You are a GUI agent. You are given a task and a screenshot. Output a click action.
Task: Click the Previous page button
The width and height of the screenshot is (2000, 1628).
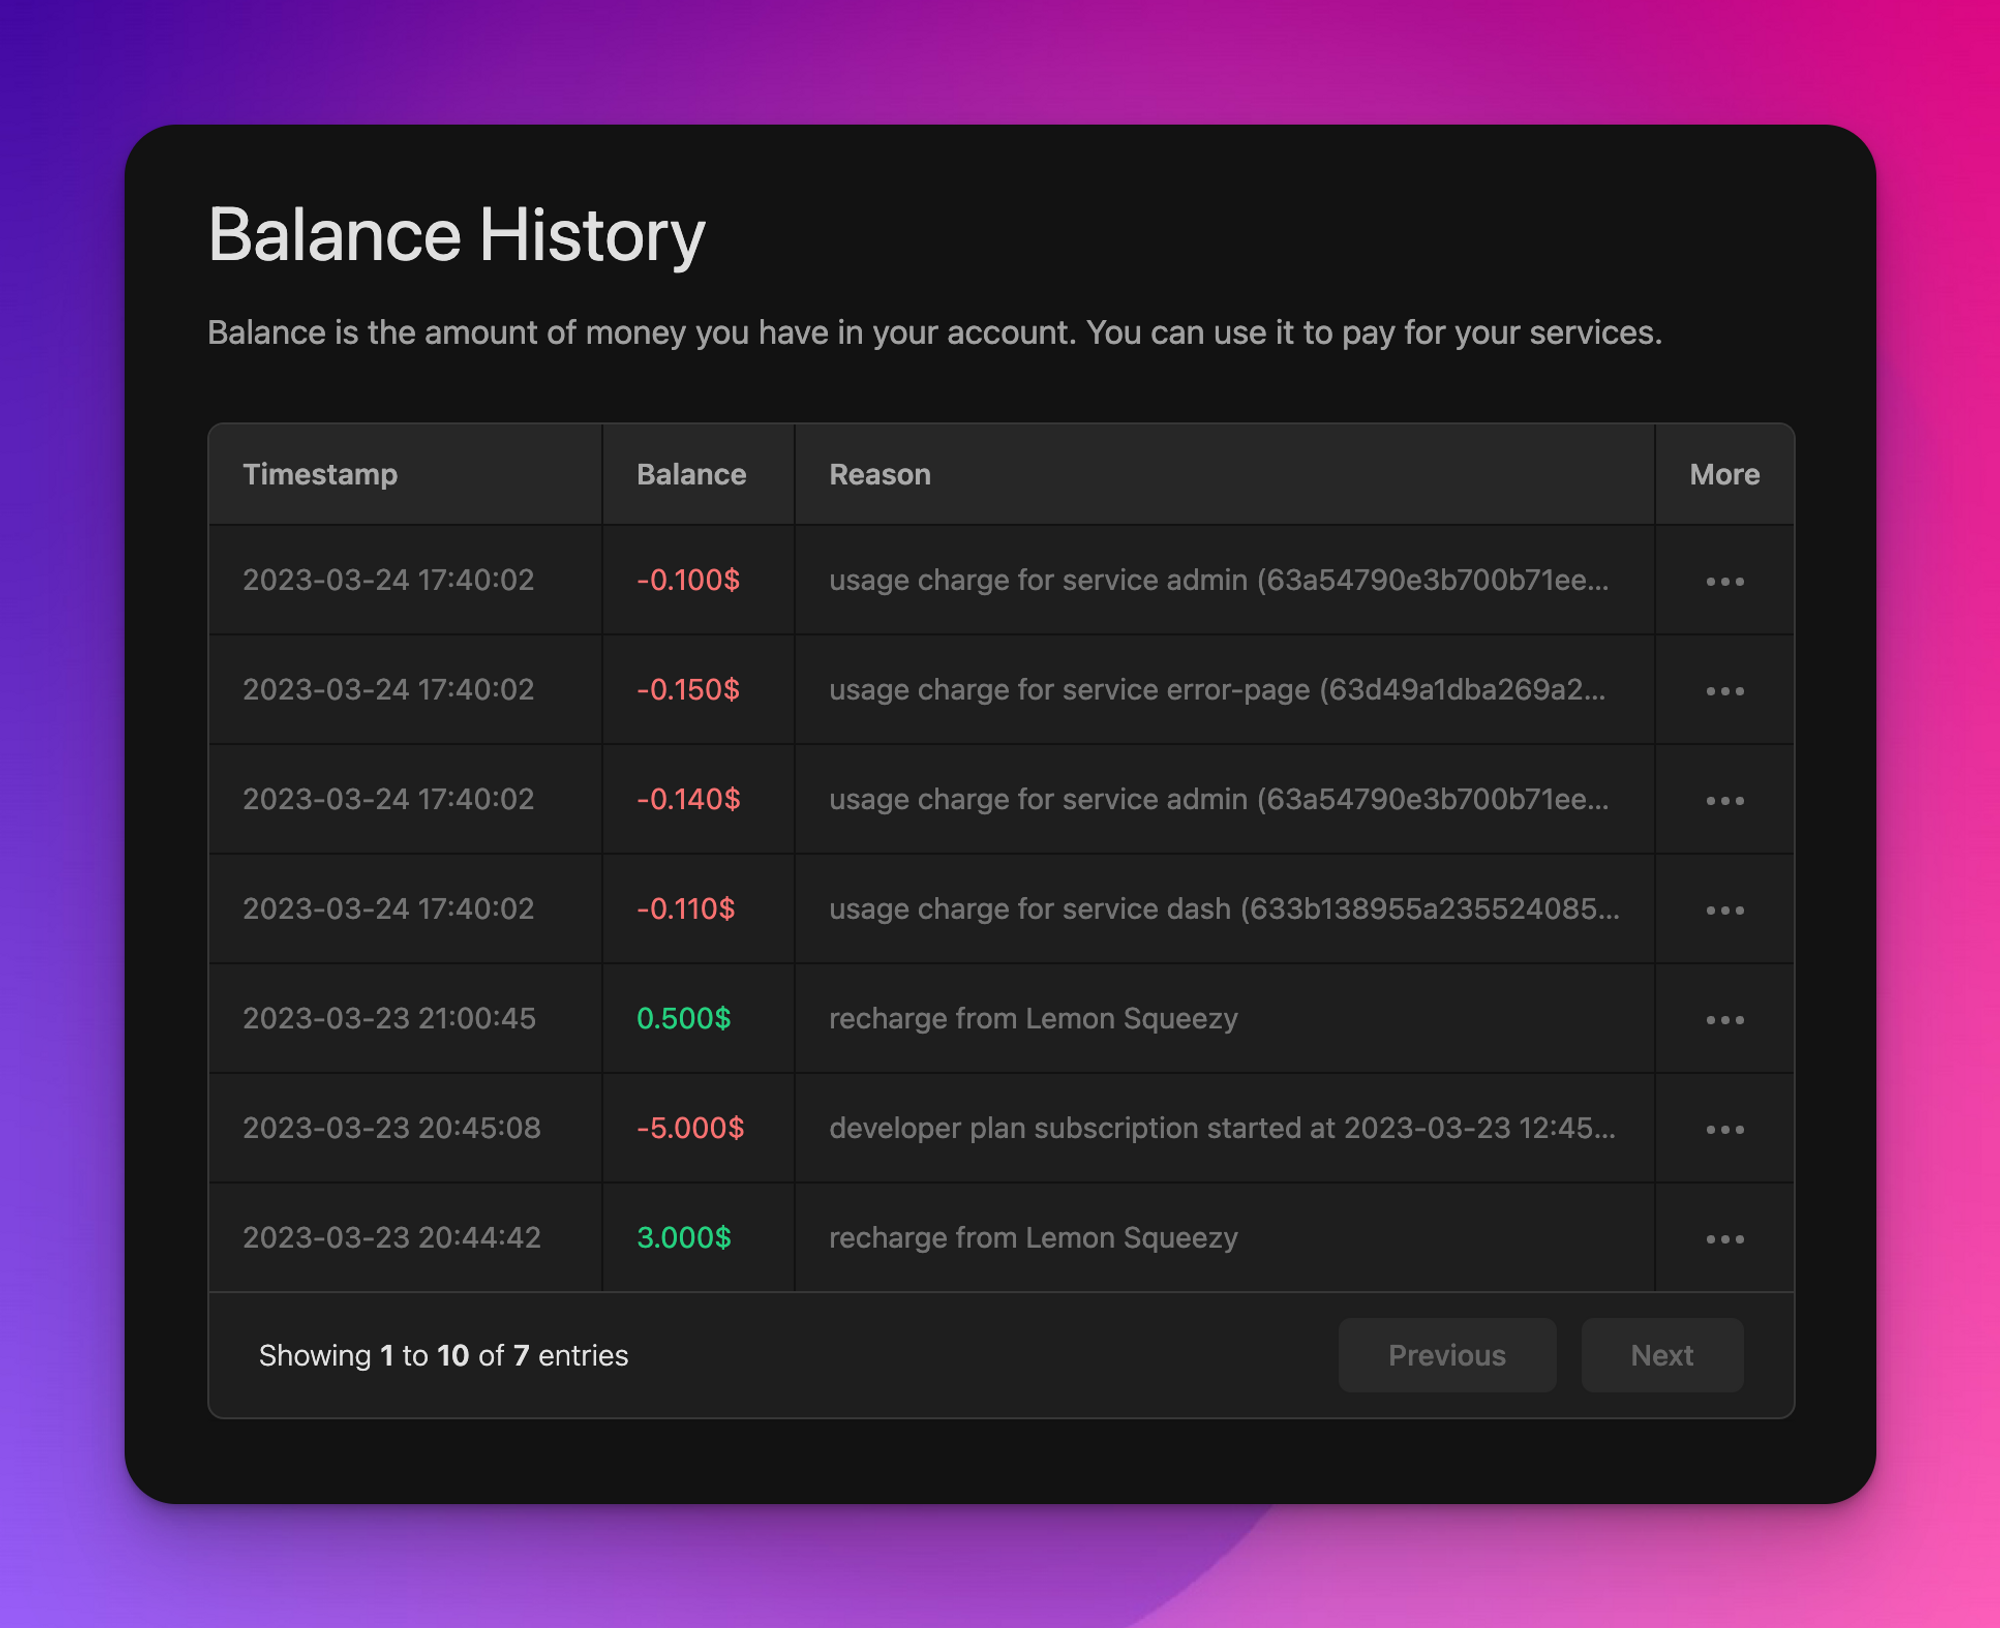click(1446, 1355)
